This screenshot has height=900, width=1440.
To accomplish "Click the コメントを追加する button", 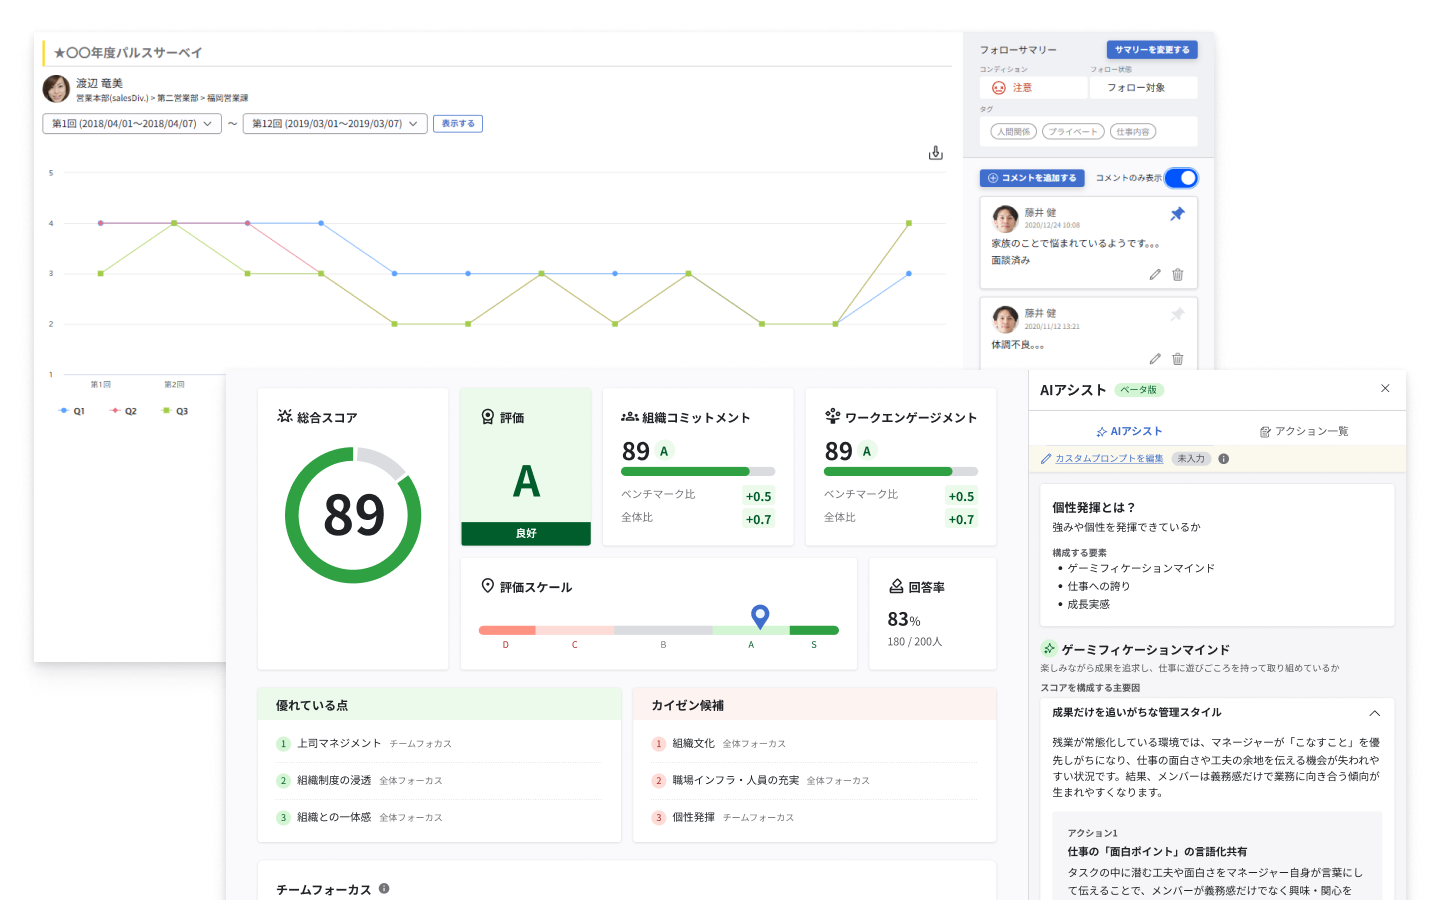I will [1033, 178].
